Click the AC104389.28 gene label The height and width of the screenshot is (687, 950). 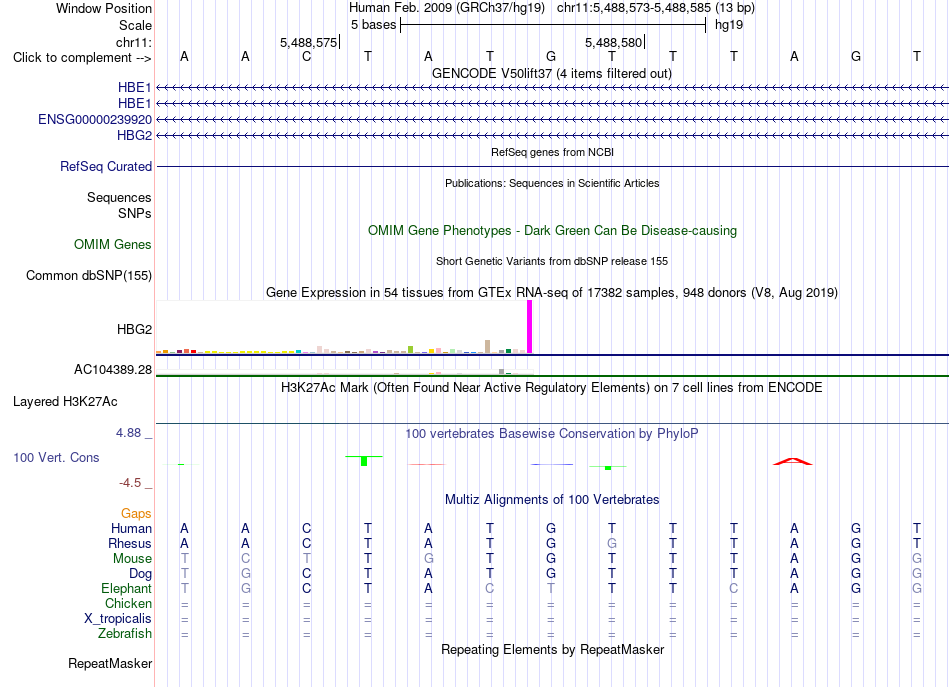113,370
